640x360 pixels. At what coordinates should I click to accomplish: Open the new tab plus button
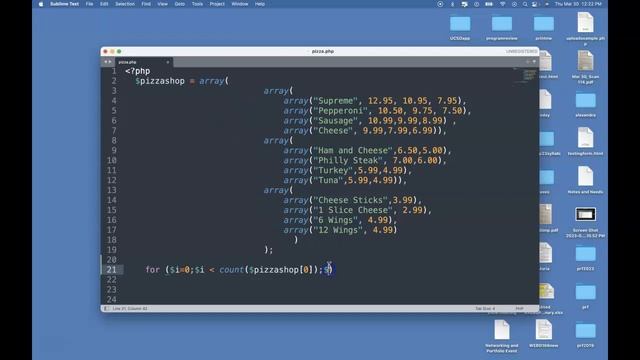(x=528, y=62)
